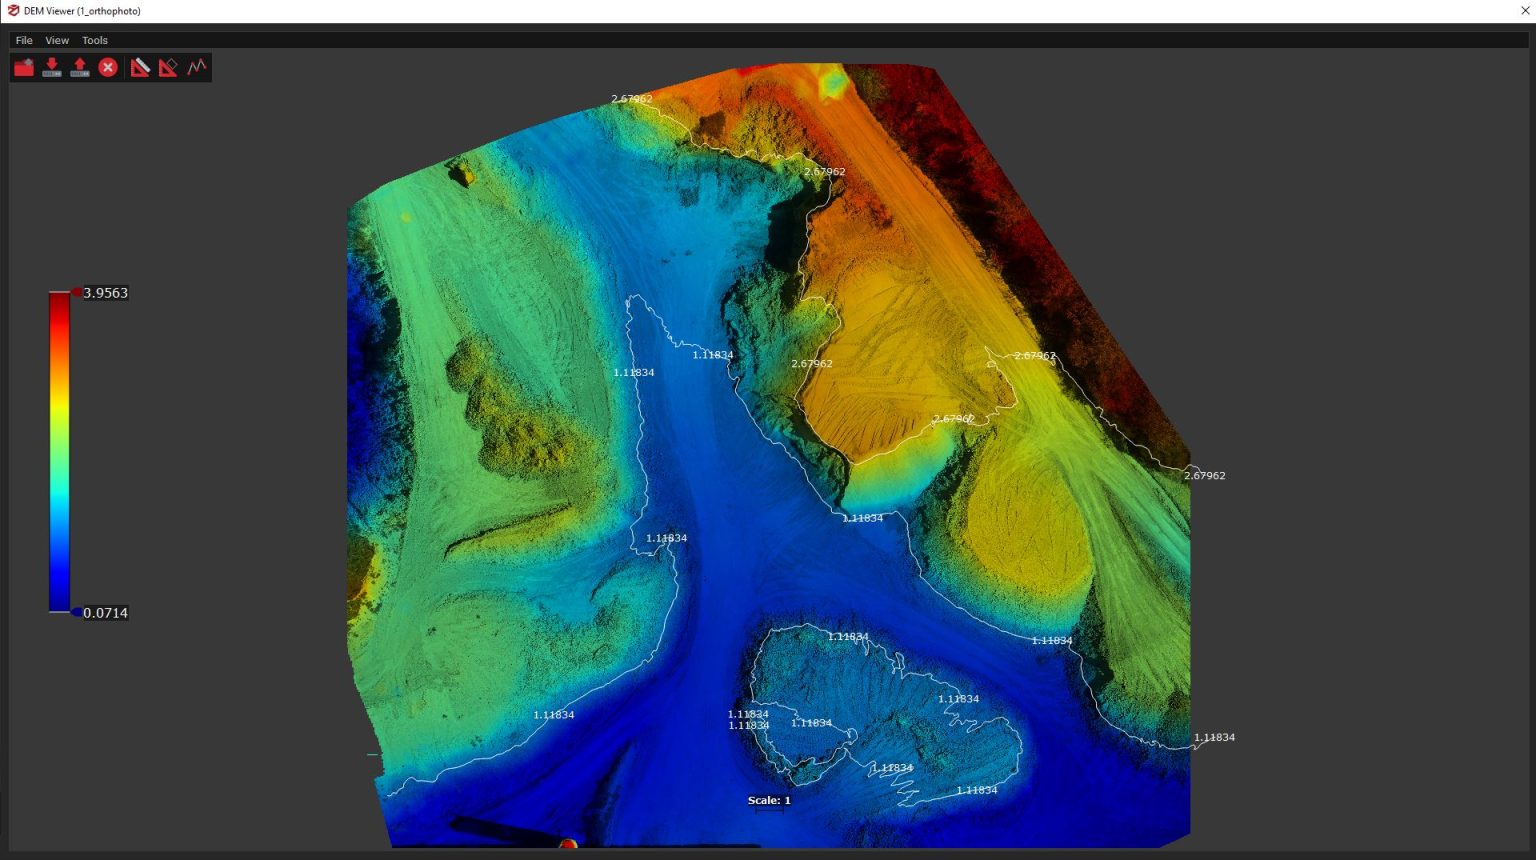Select the zigzag profile line tool

point(197,67)
